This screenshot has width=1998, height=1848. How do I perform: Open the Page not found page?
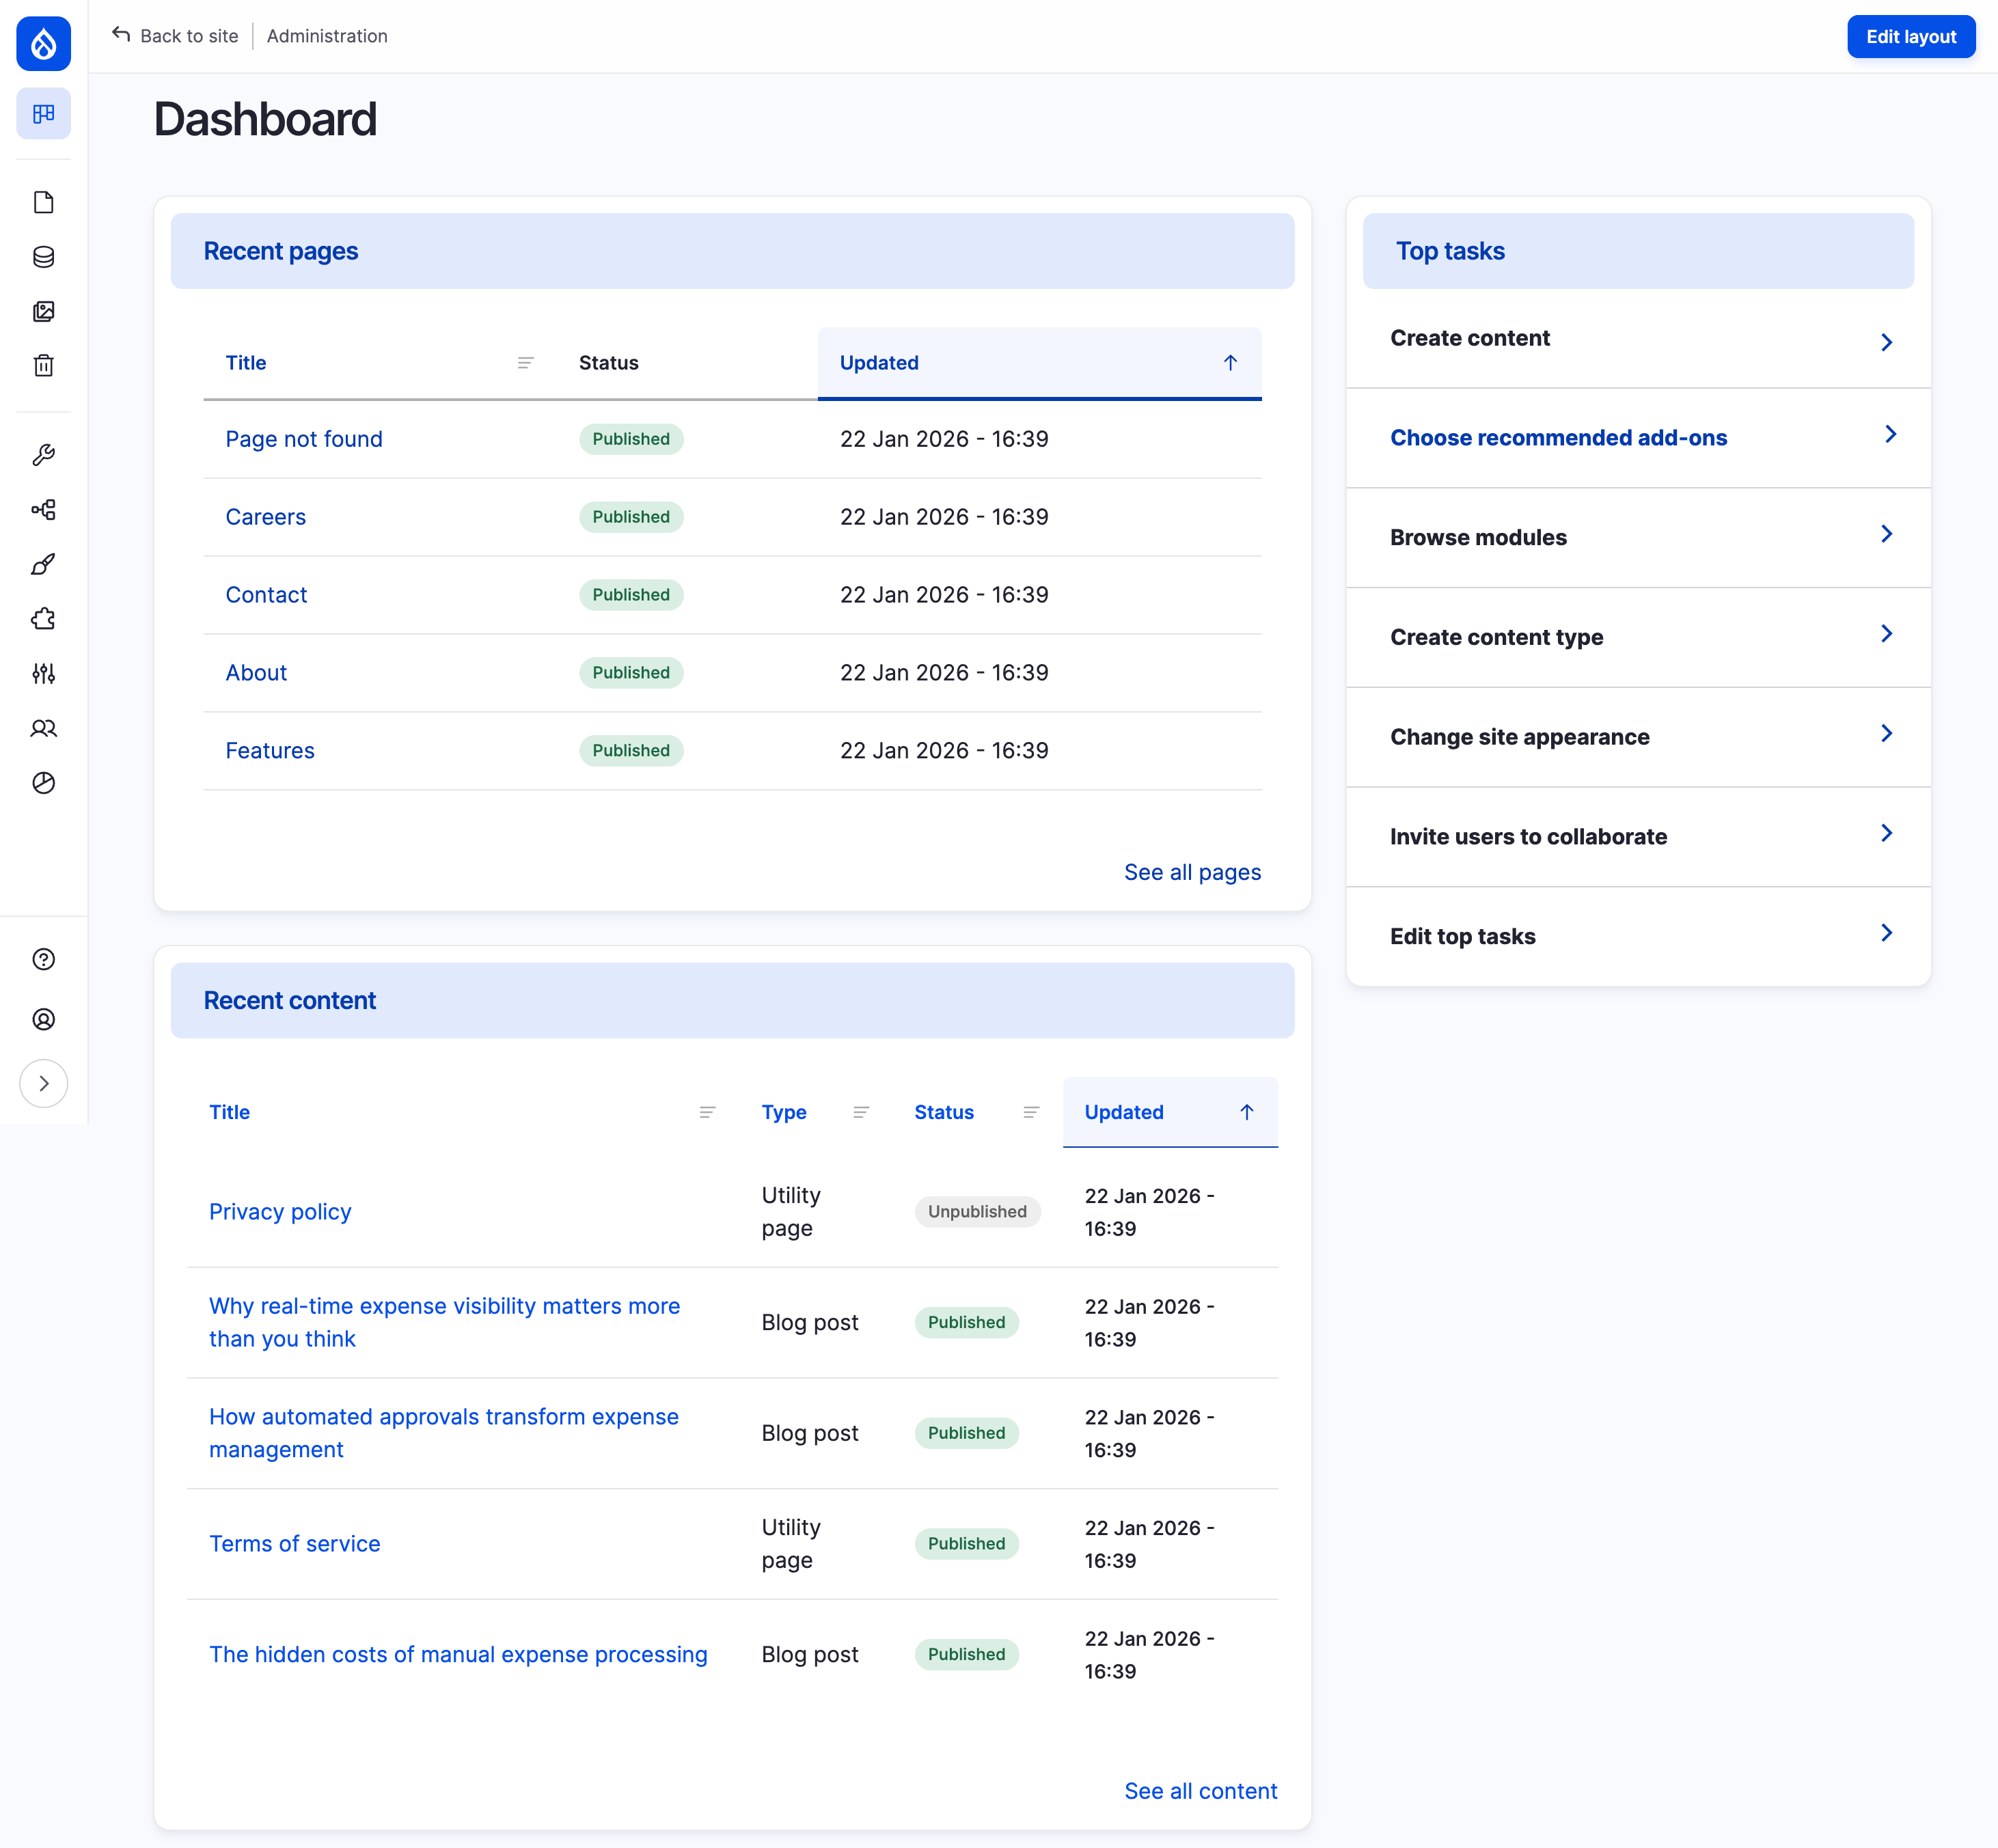(304, 439)
